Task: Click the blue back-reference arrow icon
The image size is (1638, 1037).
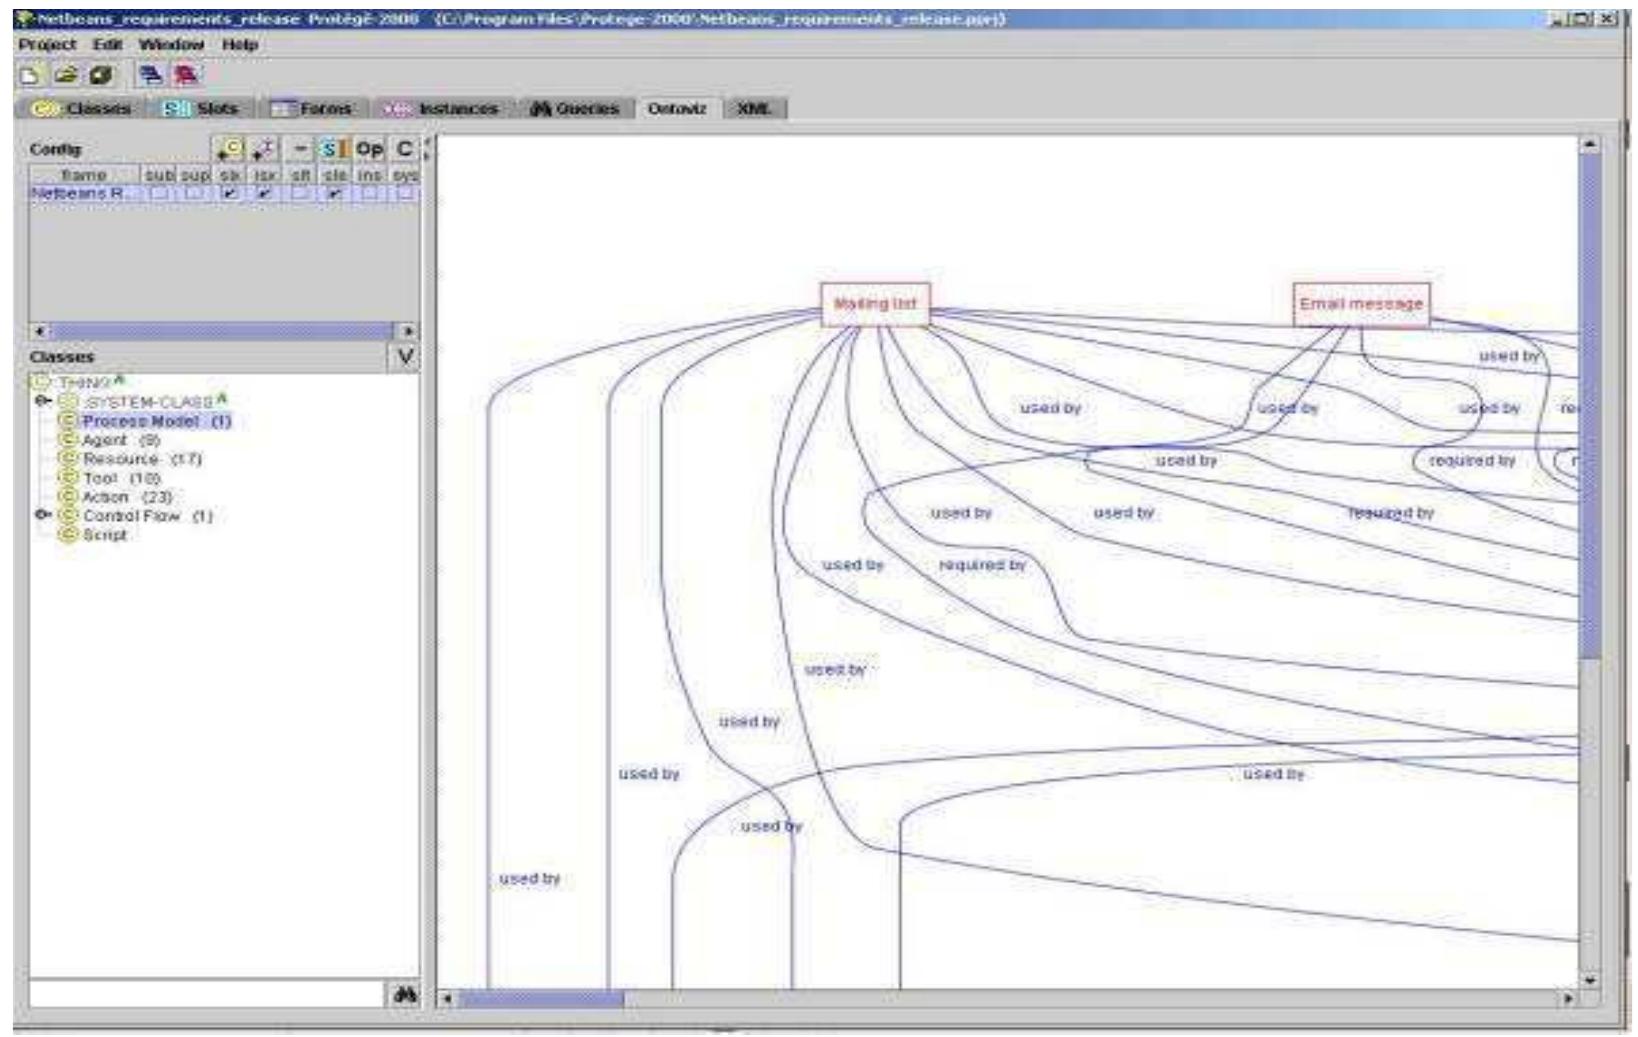Action: coord(151,73)
